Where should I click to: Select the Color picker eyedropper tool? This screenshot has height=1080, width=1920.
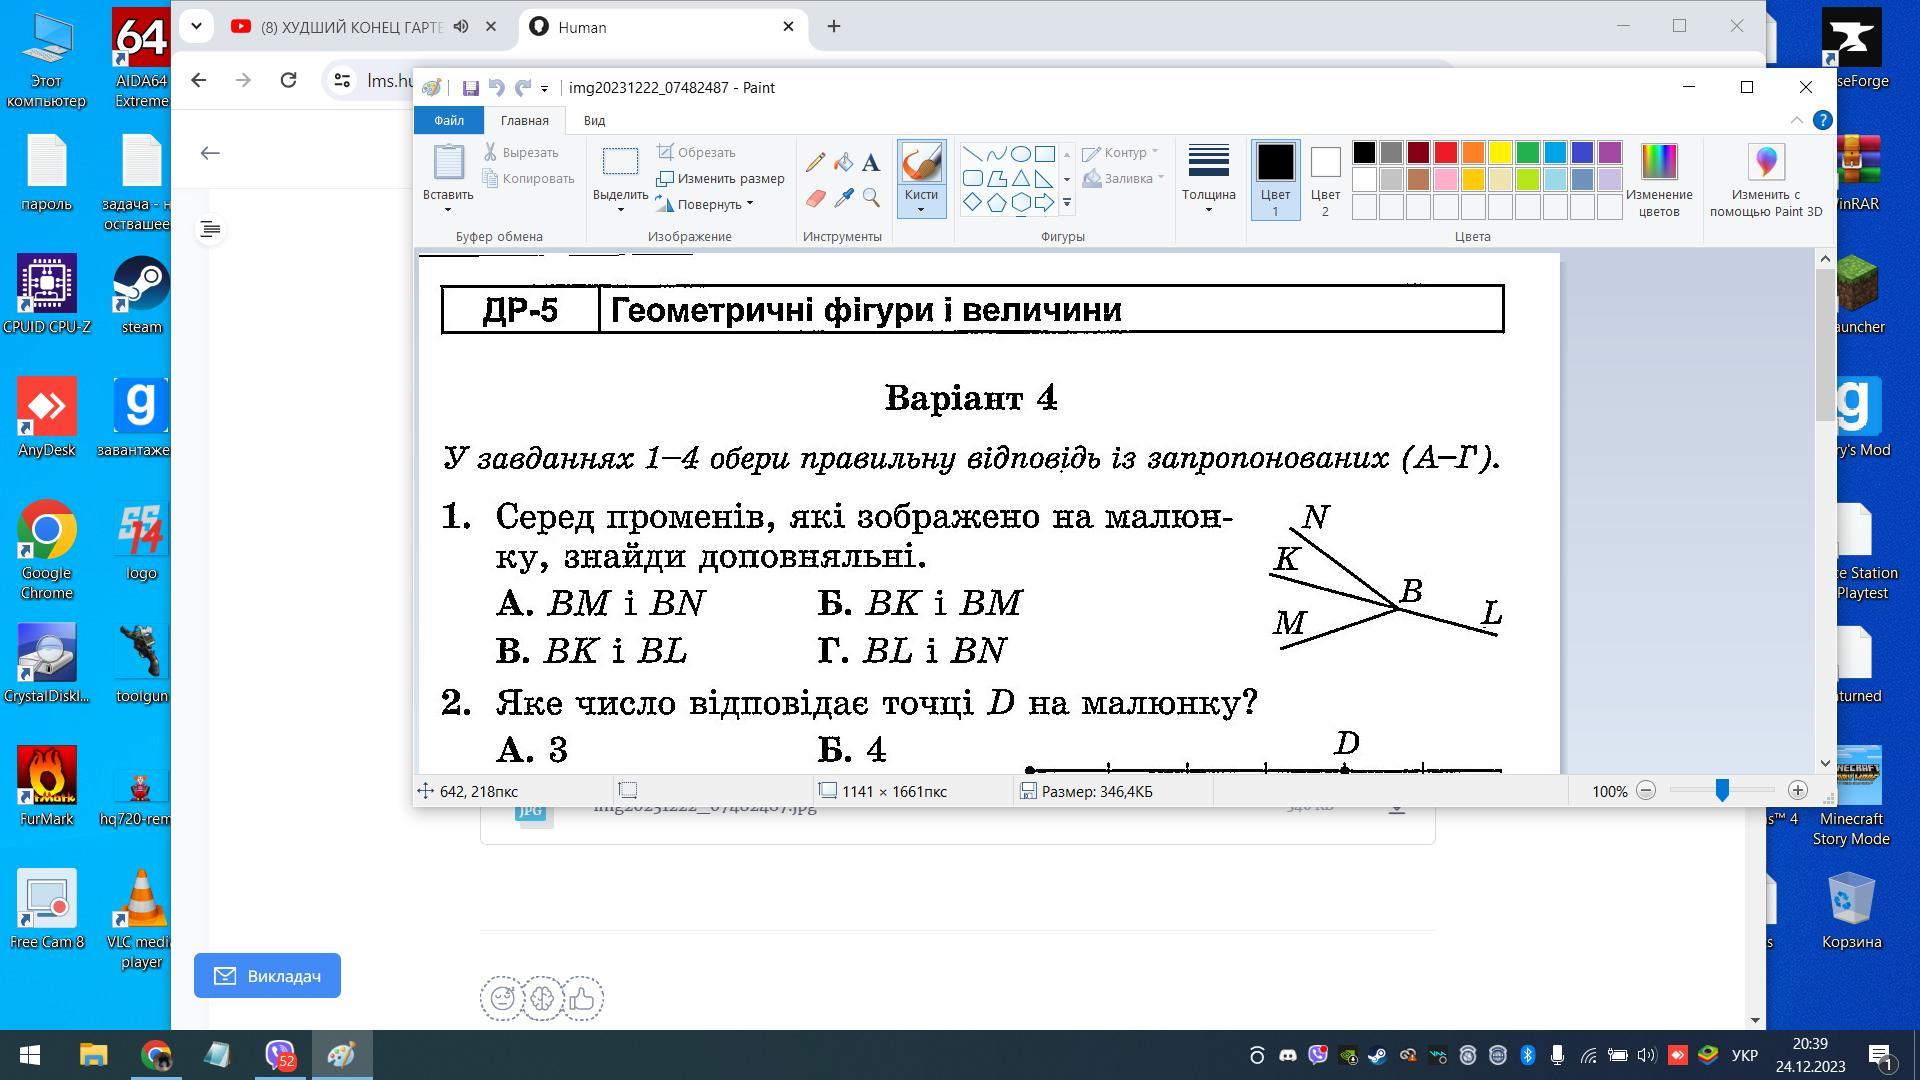843,198
